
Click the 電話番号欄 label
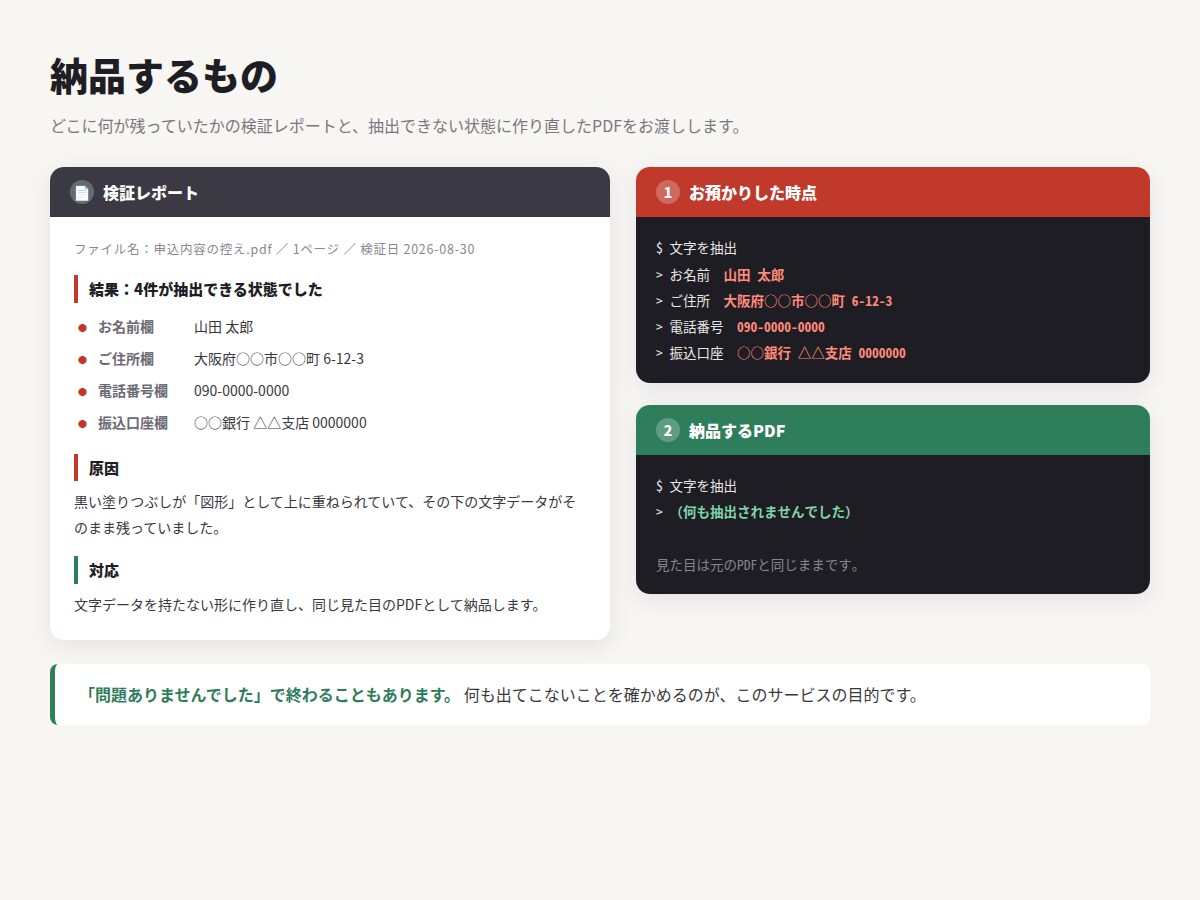(x=133, y=391)
